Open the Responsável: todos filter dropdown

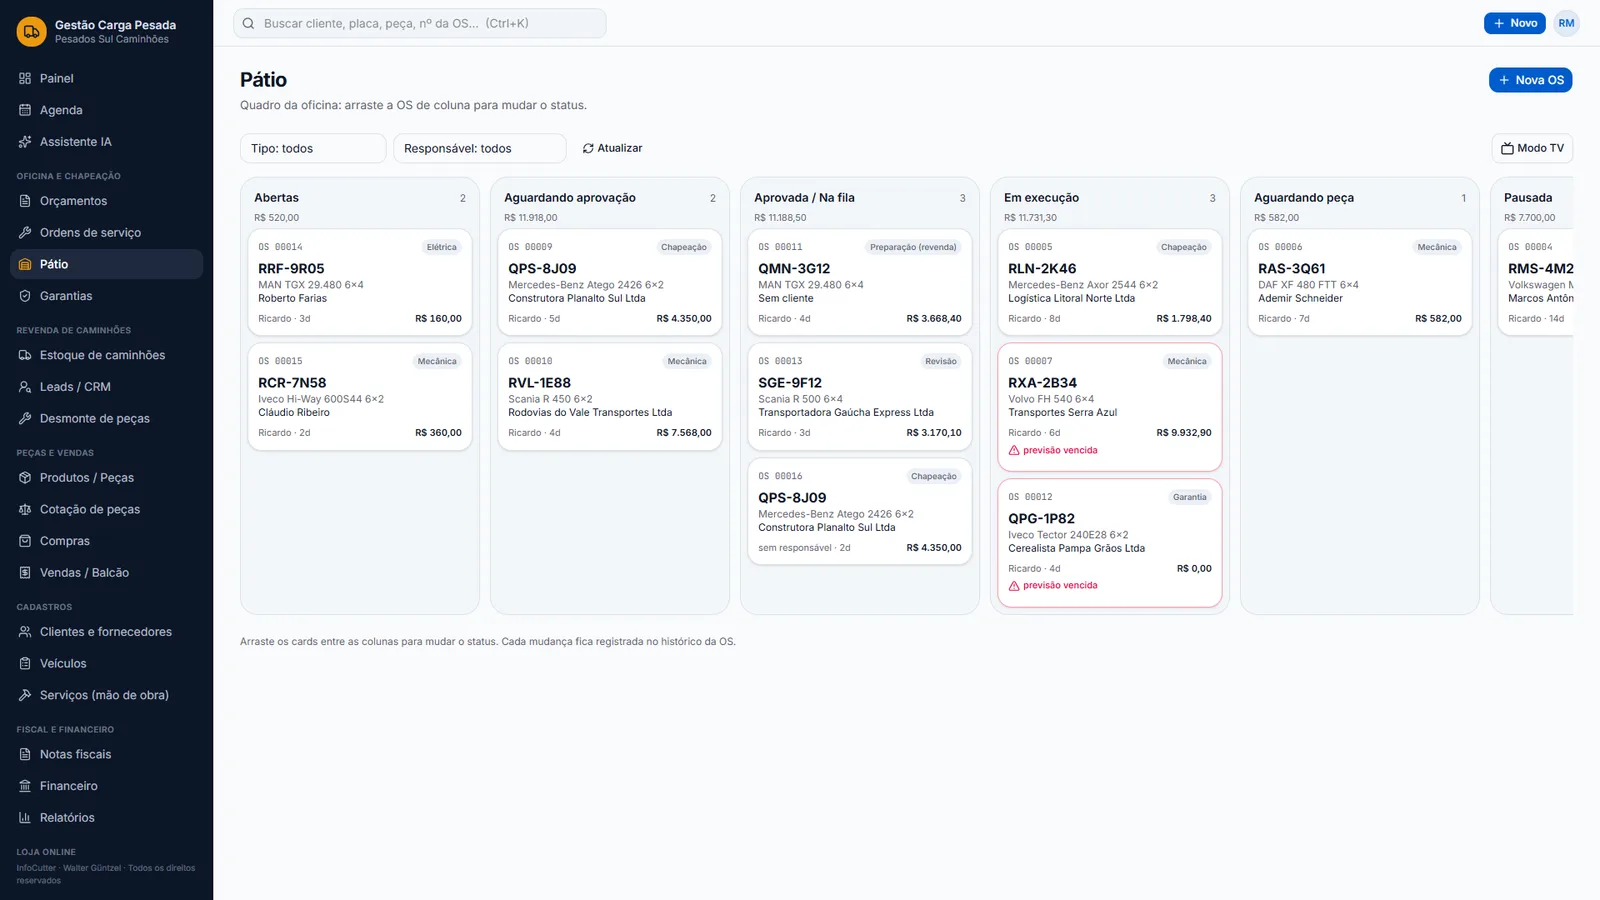point(480,148)
